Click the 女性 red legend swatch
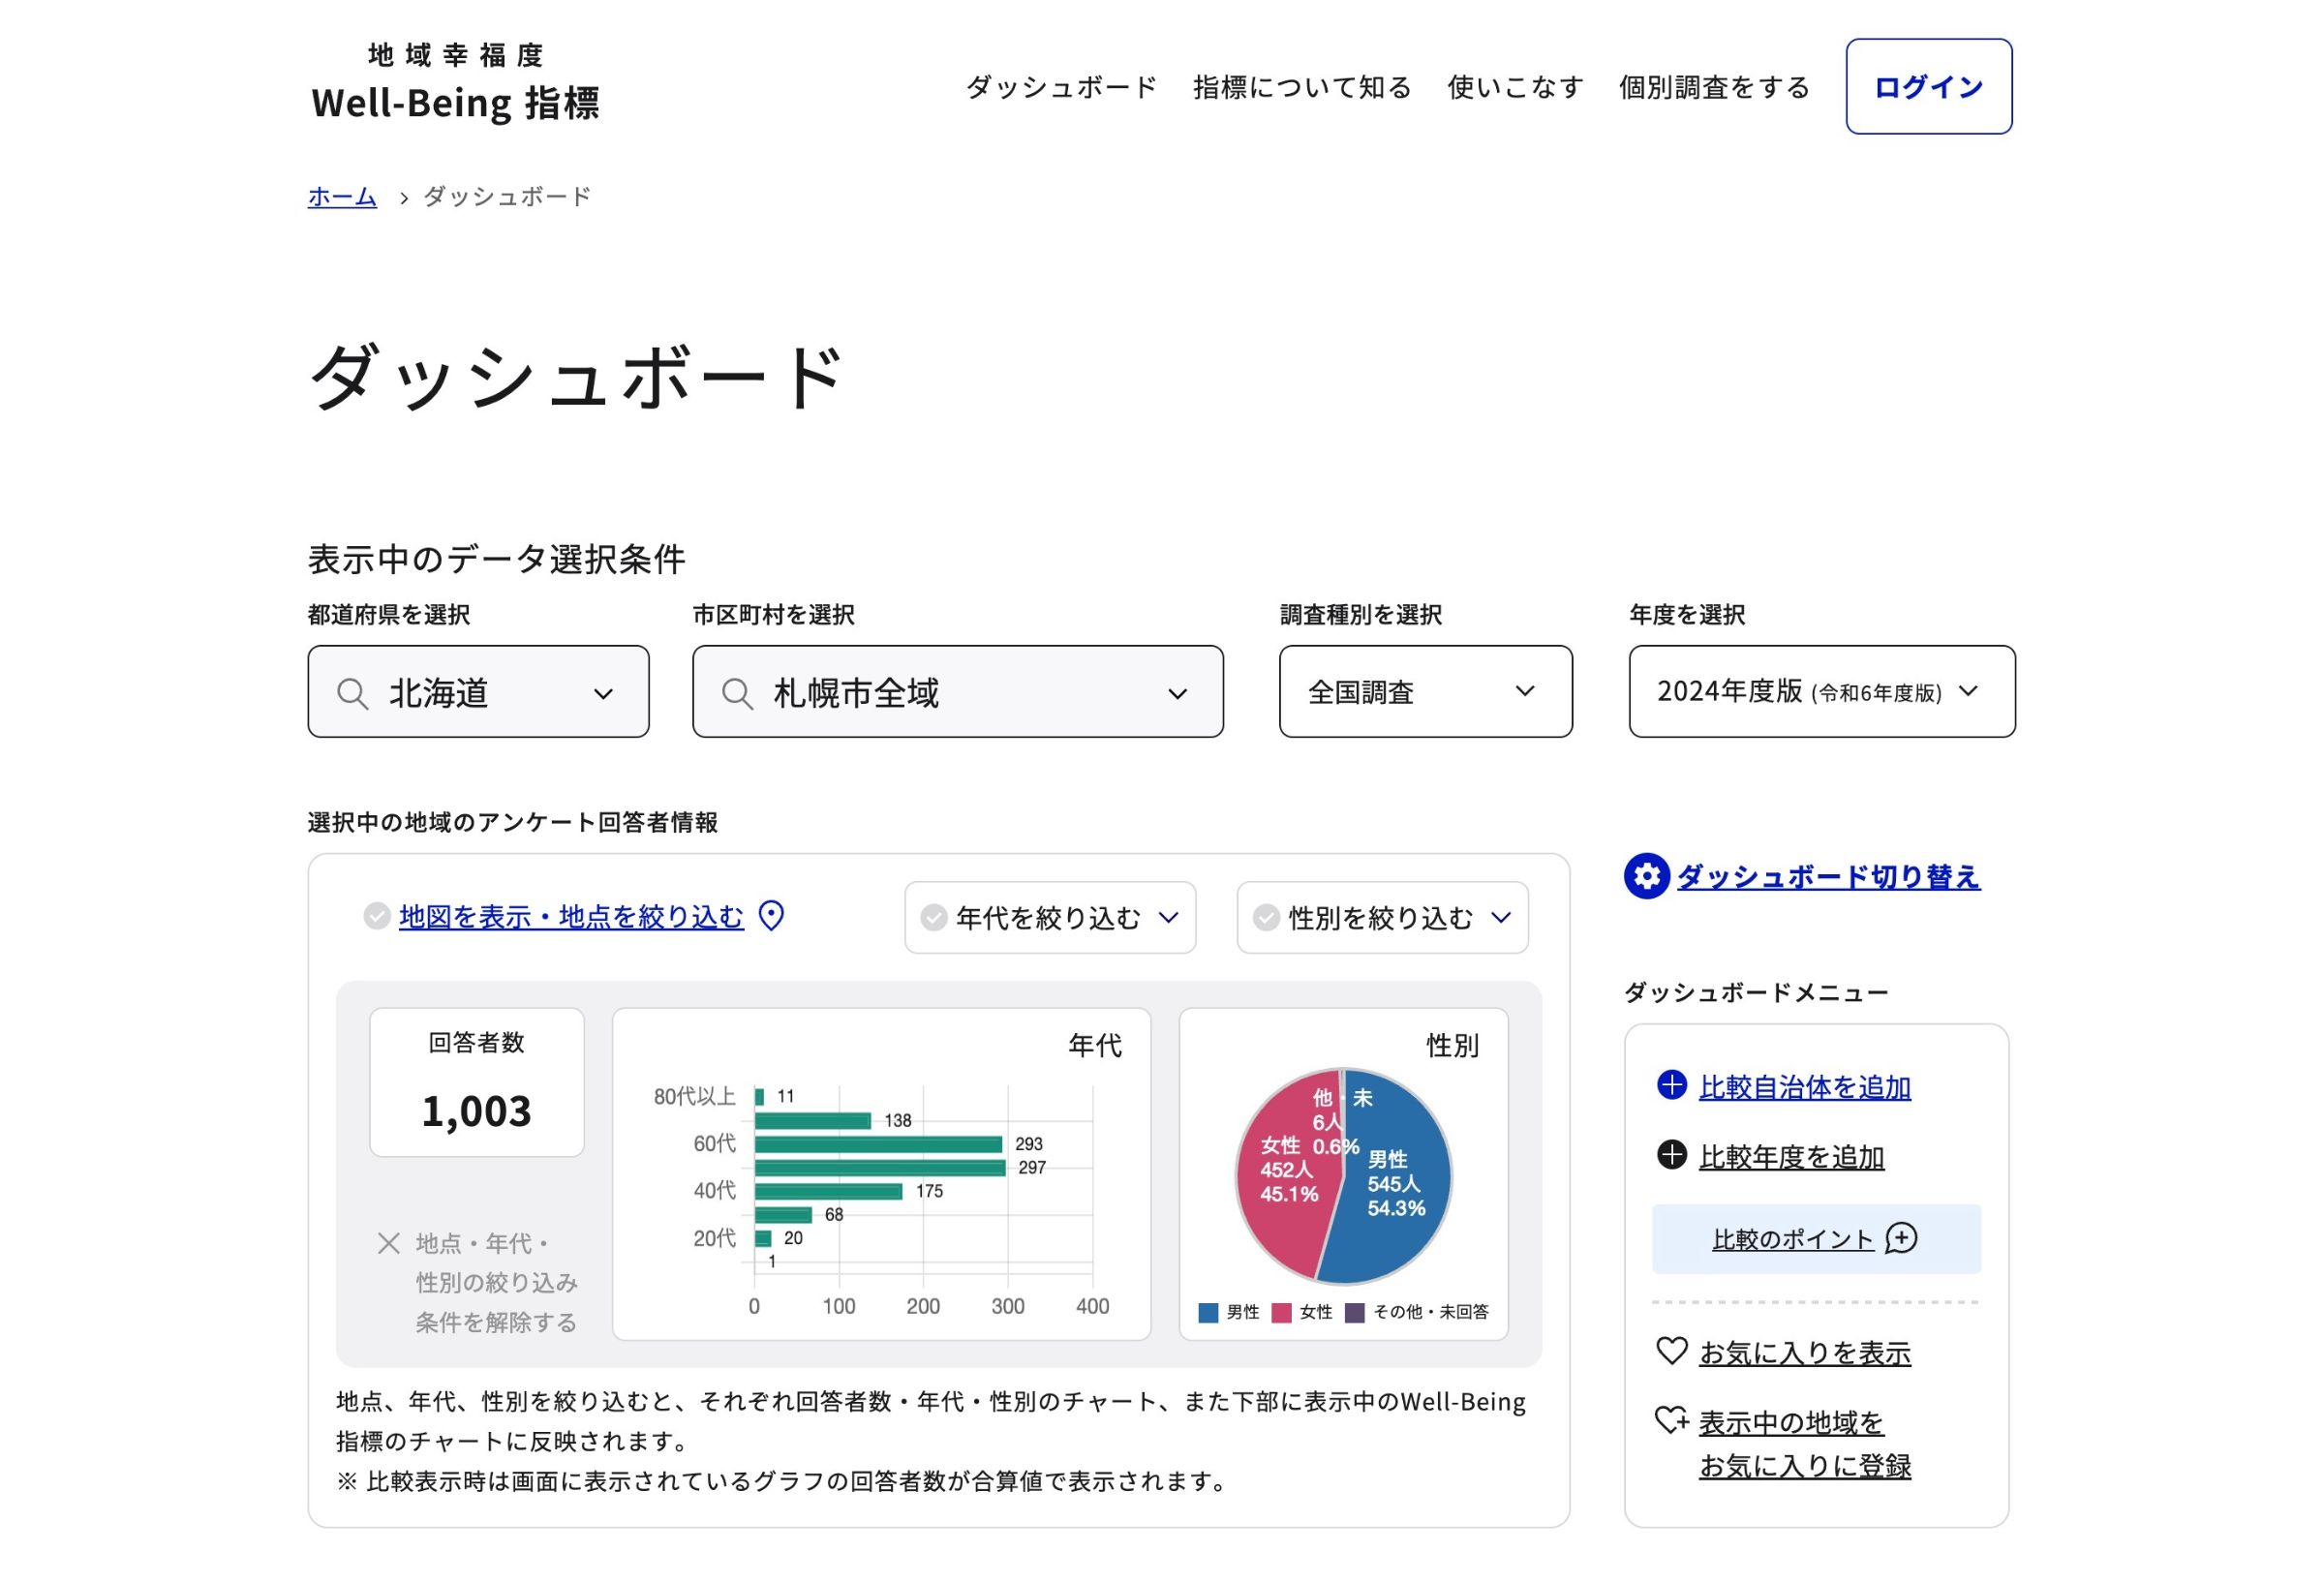Screen dimensions: 2324x1582 coord(1281,1312)
